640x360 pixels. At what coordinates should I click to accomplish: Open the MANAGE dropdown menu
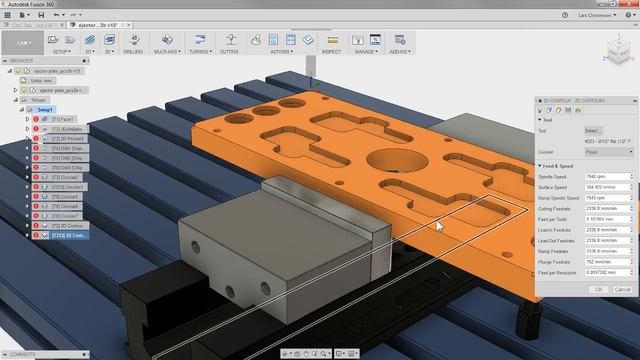366,52
